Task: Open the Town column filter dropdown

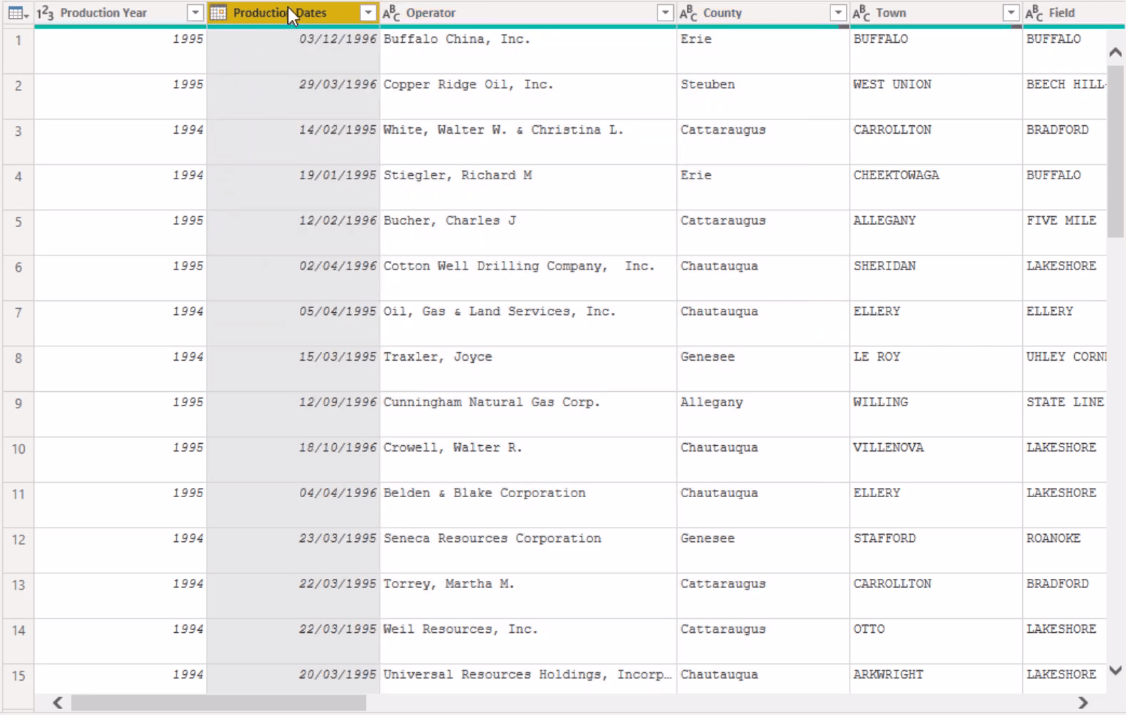Action: click(x=1011, y=13)
